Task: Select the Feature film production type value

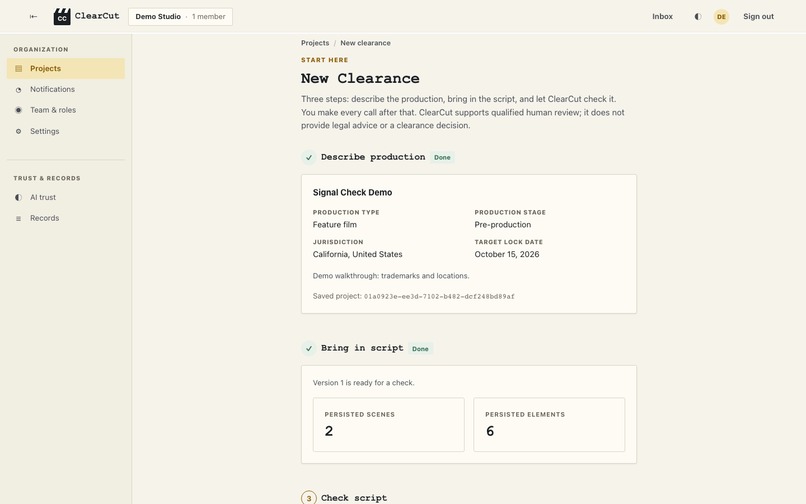Action: click(335, 225)
